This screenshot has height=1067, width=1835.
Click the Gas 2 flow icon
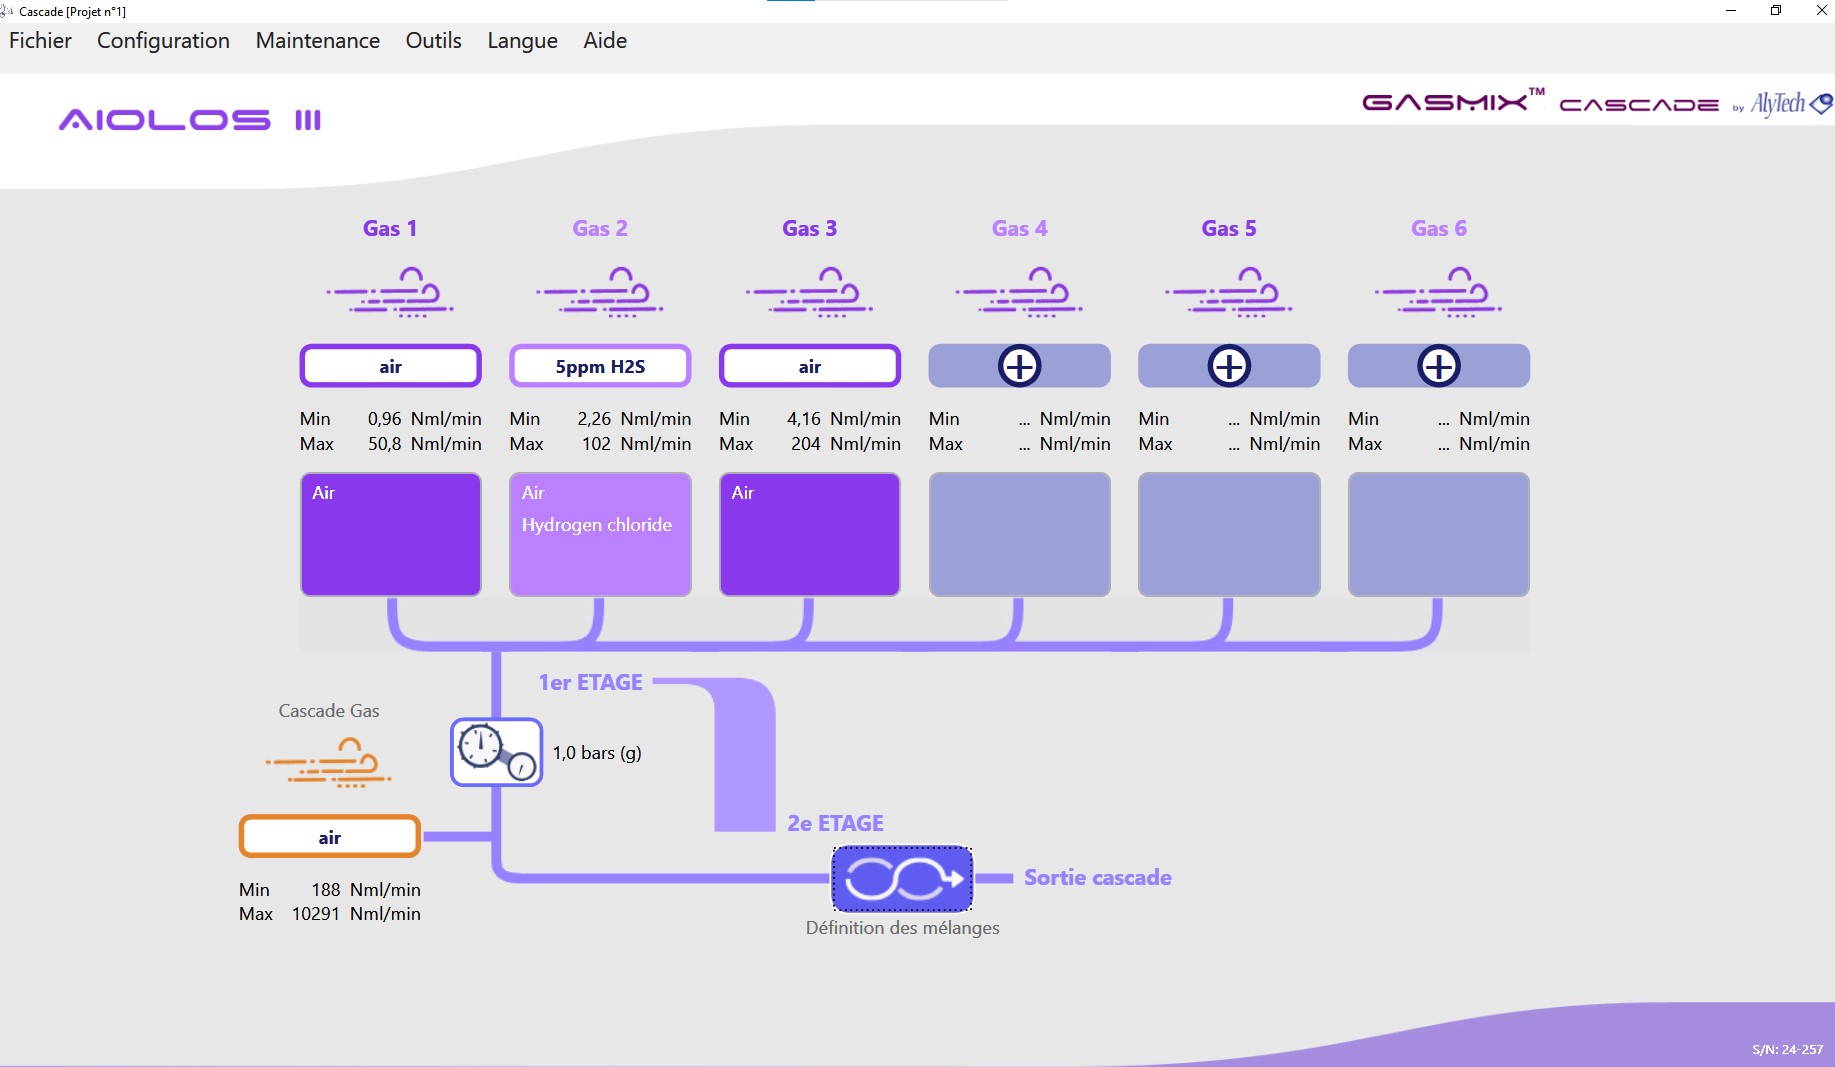click(599, 291)
